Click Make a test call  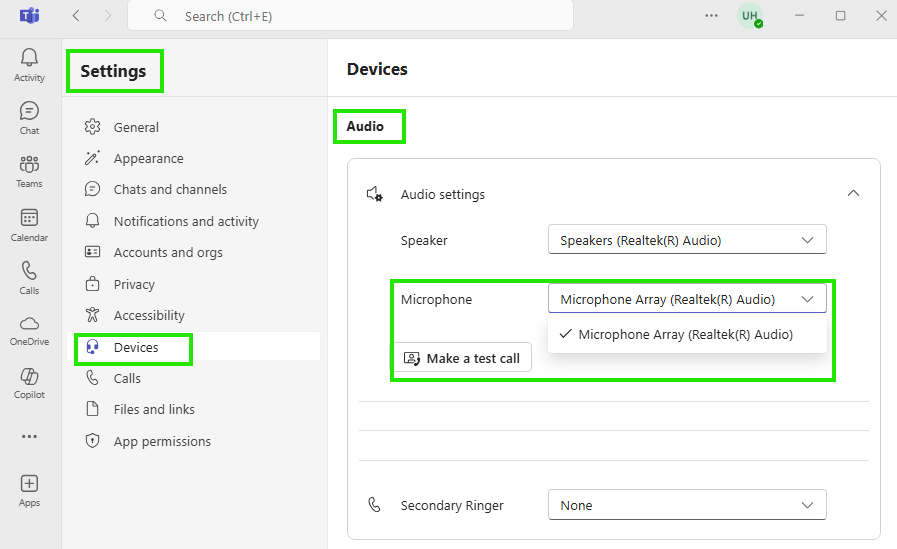[x=462, y=358]
